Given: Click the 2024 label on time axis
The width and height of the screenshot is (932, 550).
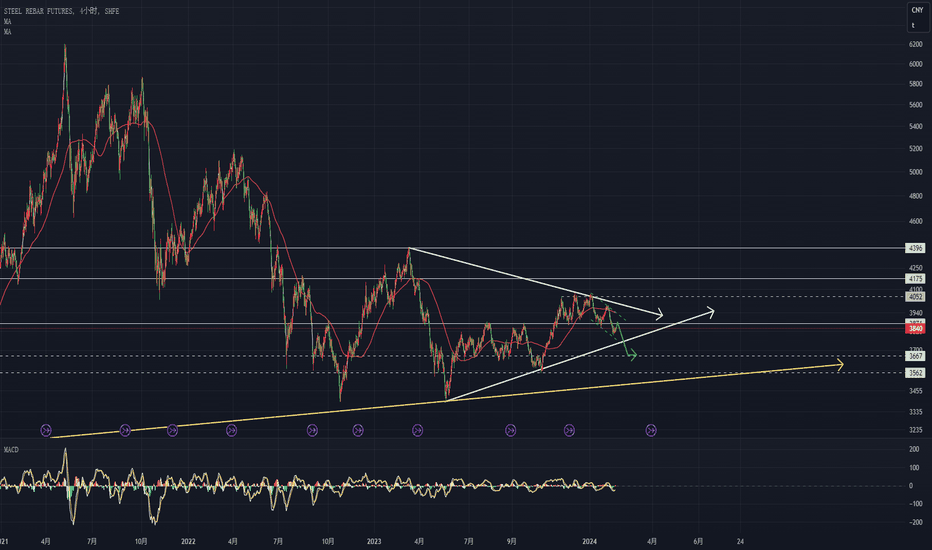Looking at the screenshot, I should point(590,542).
